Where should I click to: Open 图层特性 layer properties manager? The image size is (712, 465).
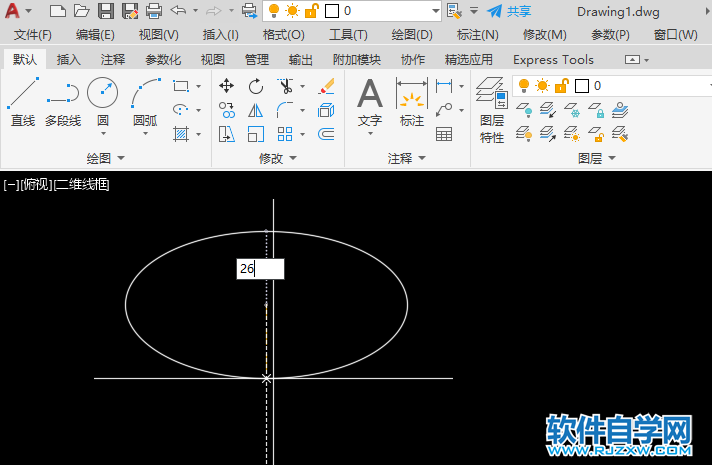pyautogui.click(x=491, y=108)
